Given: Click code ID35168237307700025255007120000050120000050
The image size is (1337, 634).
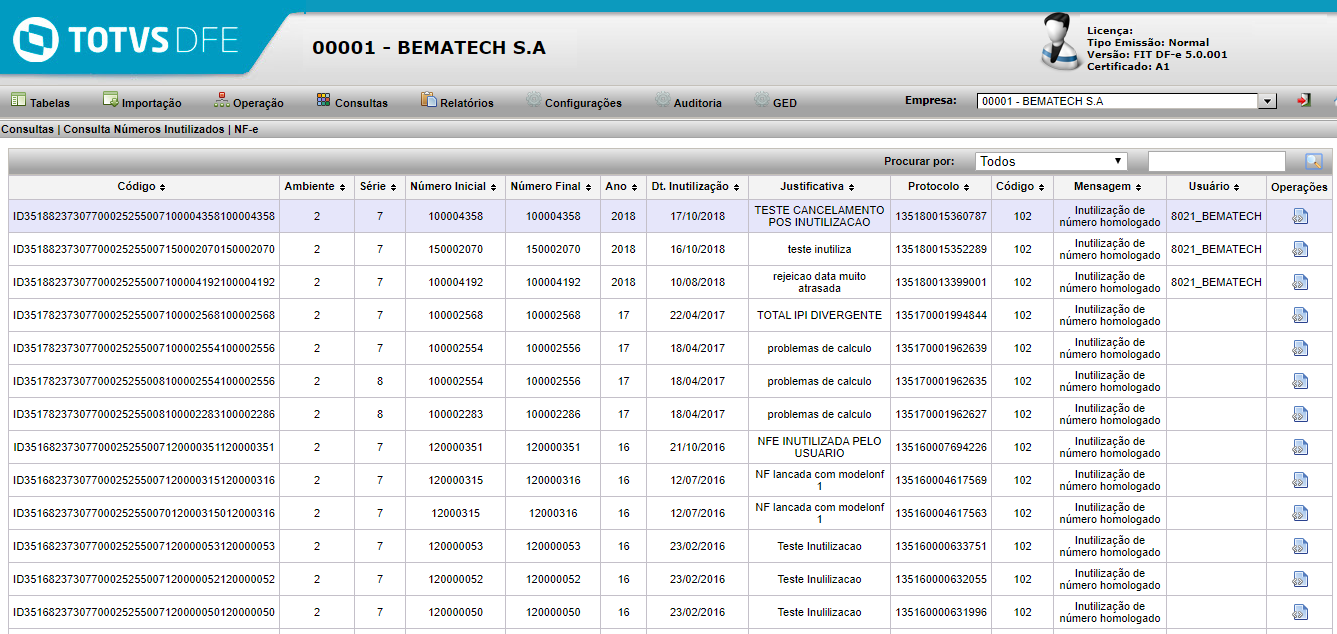Looking at the screenshot, I should 144,612.
